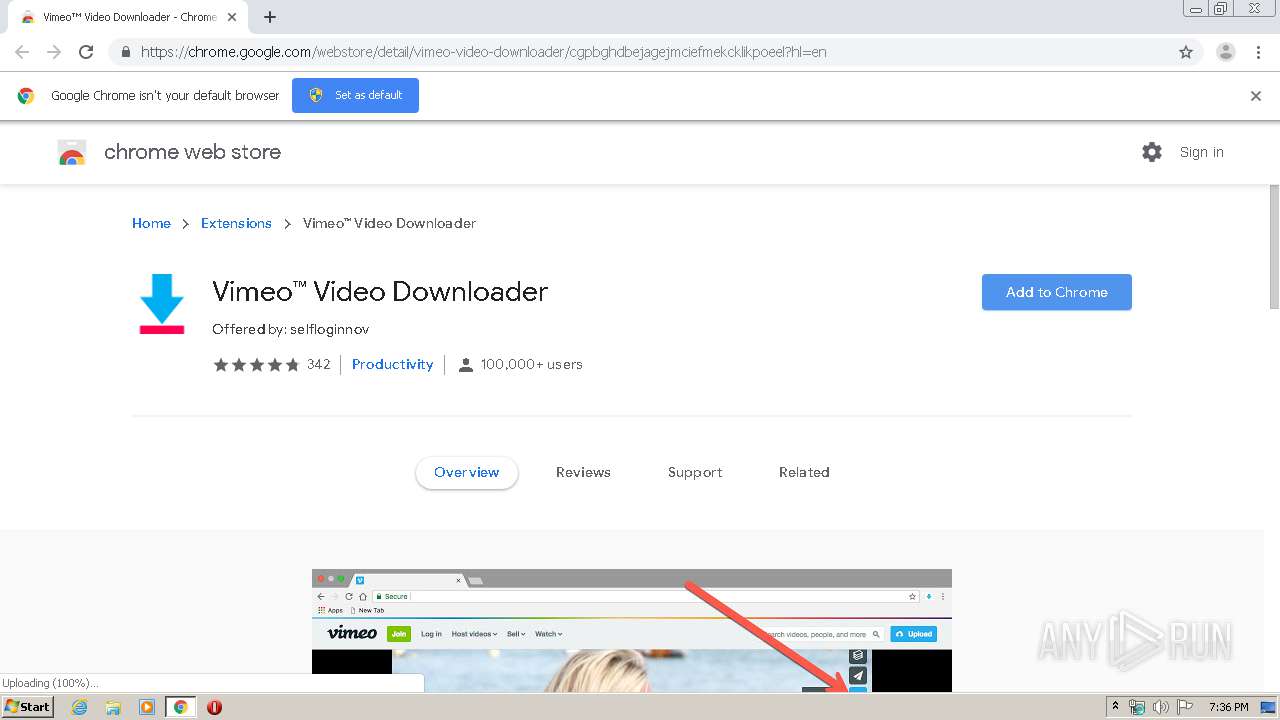Click the volume speaker tray icon
This screenshot has height=720, width=1280.
1160,707
